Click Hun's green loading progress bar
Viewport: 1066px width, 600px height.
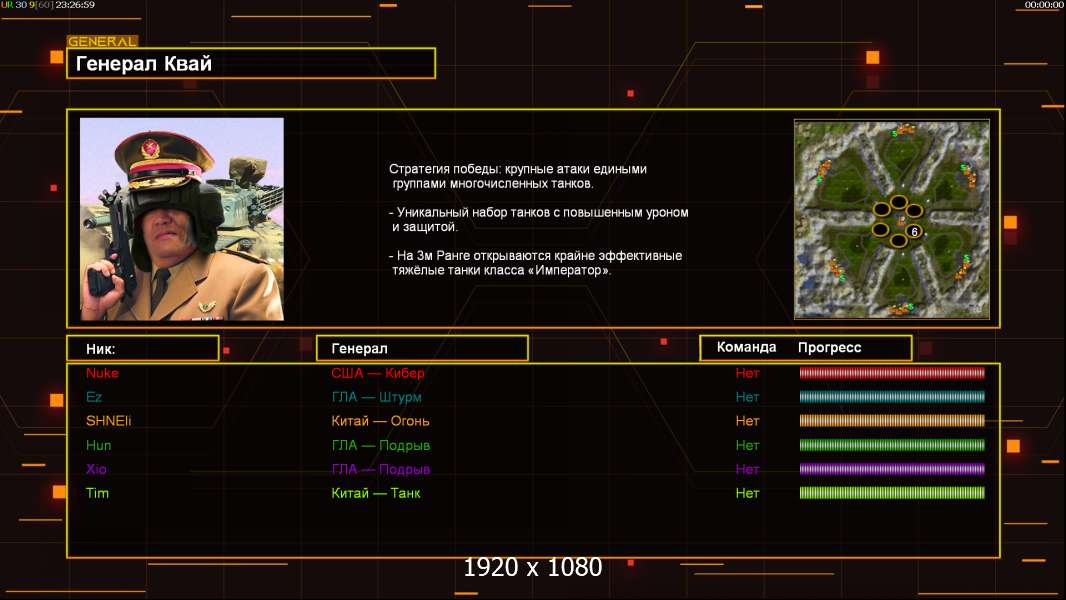tap(892, 445)
